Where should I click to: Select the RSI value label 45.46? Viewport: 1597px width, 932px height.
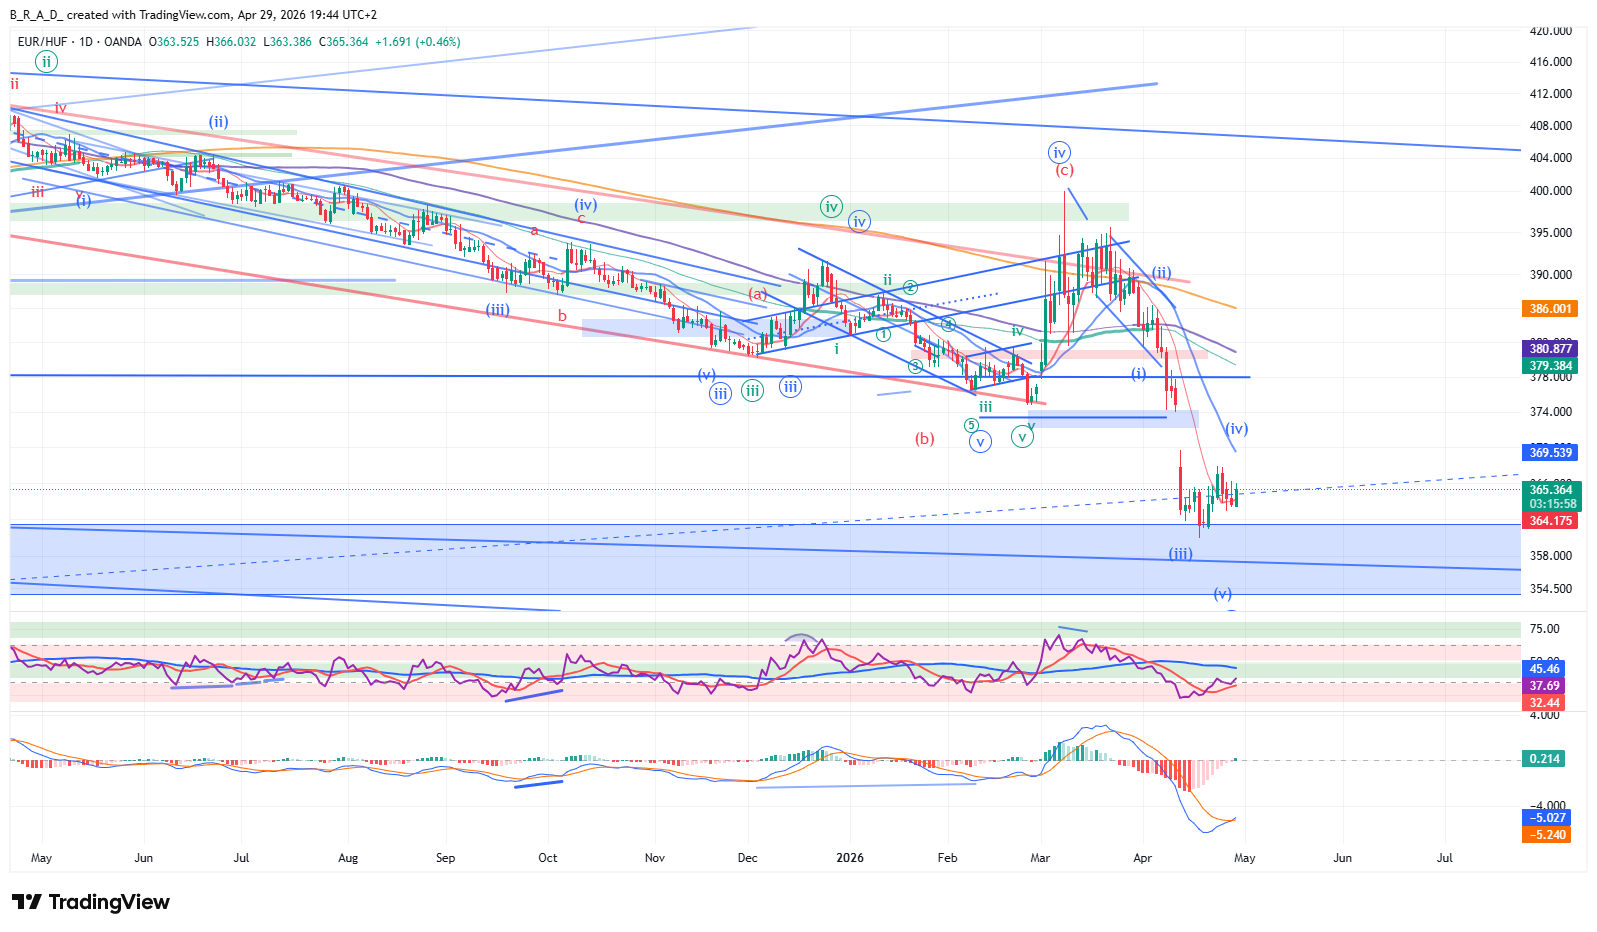[1543, 669]
